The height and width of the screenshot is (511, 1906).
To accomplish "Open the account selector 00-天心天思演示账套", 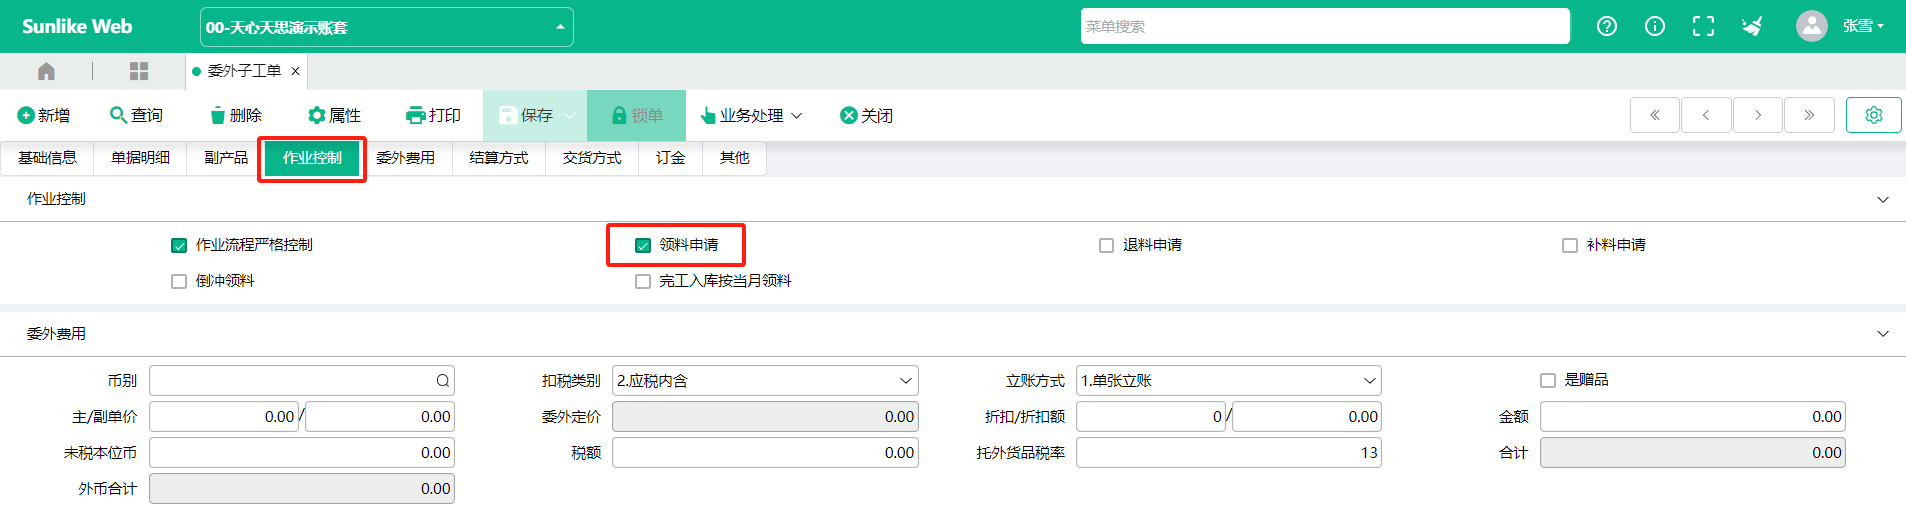I will point(386,27).
